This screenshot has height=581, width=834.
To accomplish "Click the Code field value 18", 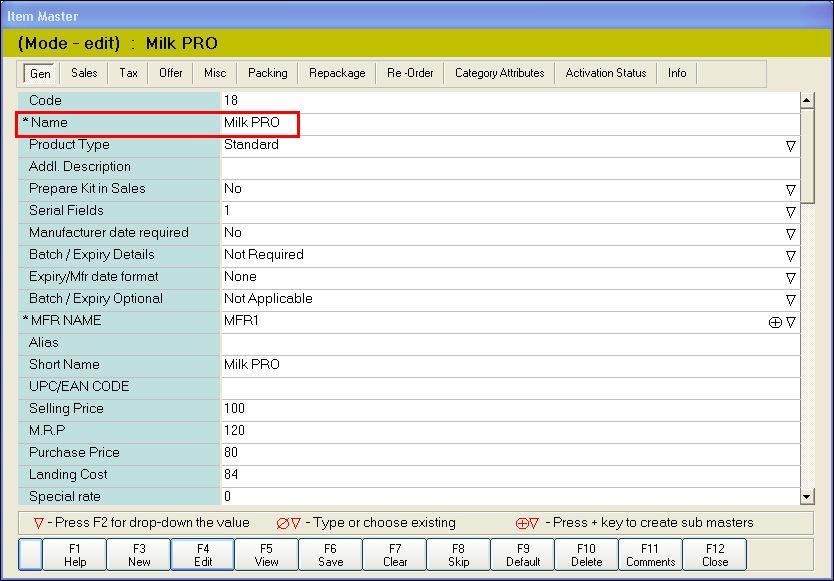I will [x=511, y=101].
